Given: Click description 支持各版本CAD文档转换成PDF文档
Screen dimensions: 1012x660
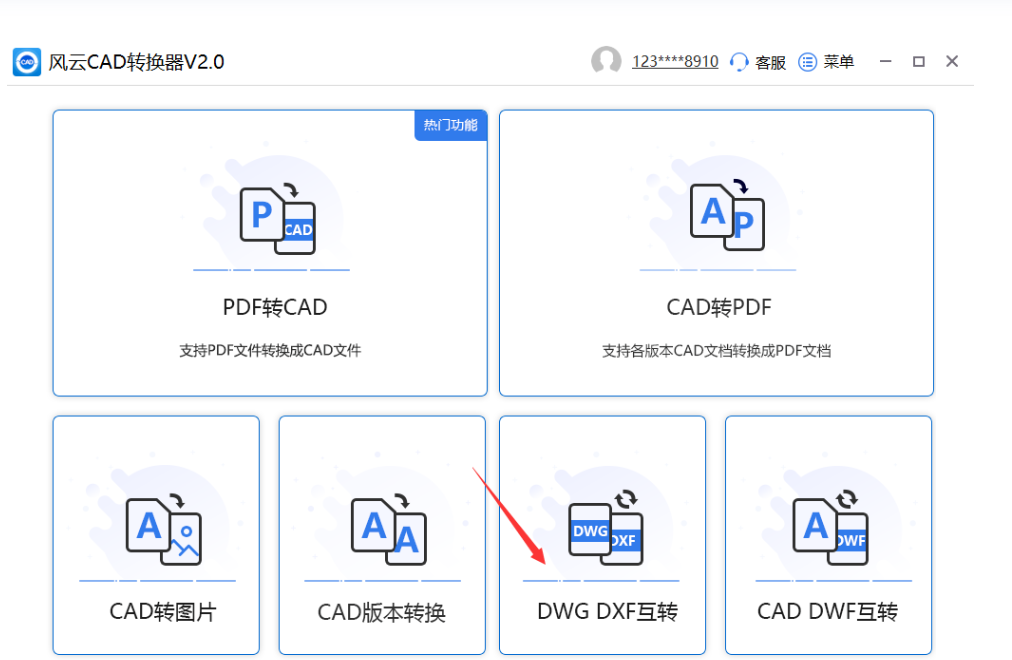Looking at the screenshot, I should coord(716,351).
